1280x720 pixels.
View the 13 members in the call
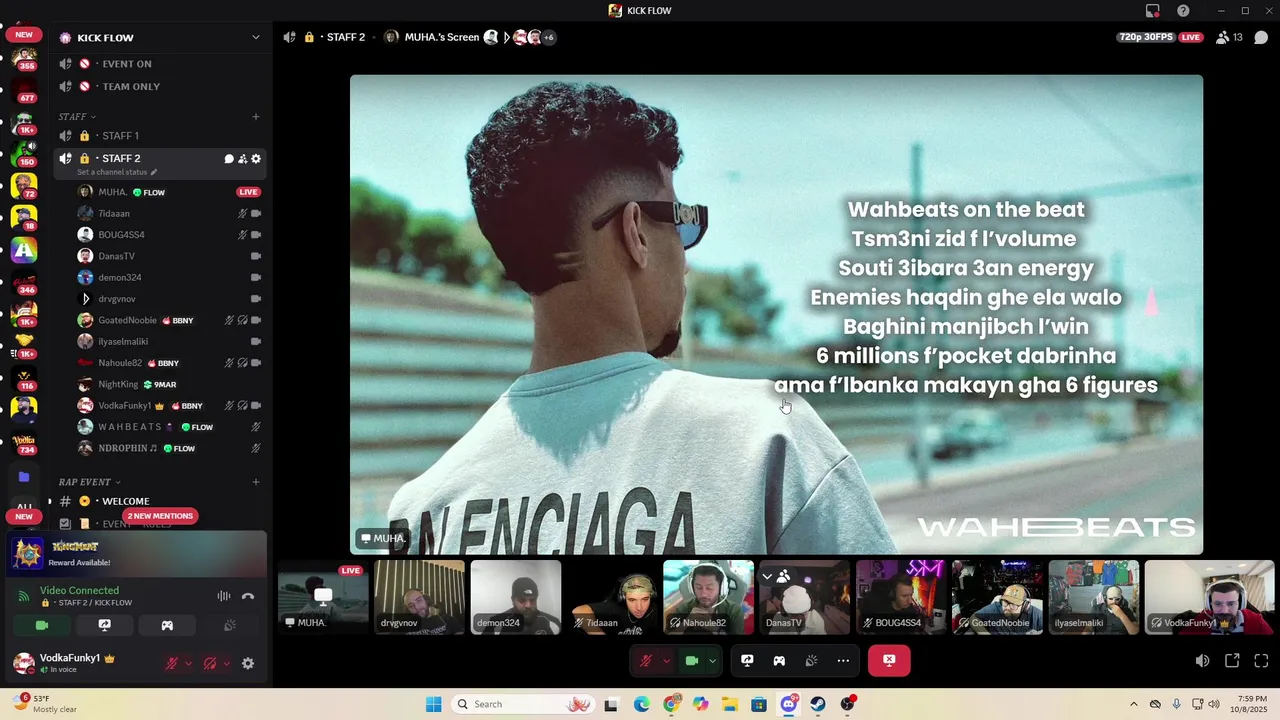pyautogui.click(x=1229, y=37)
